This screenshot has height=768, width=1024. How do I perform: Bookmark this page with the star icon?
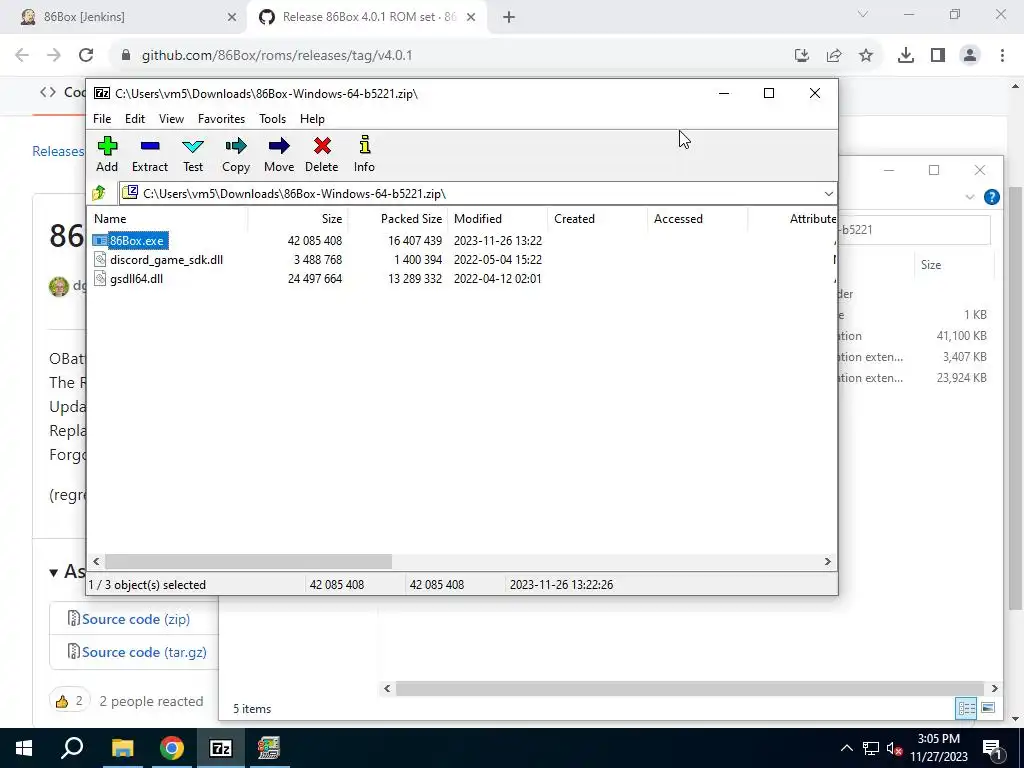tap(866, 55)
